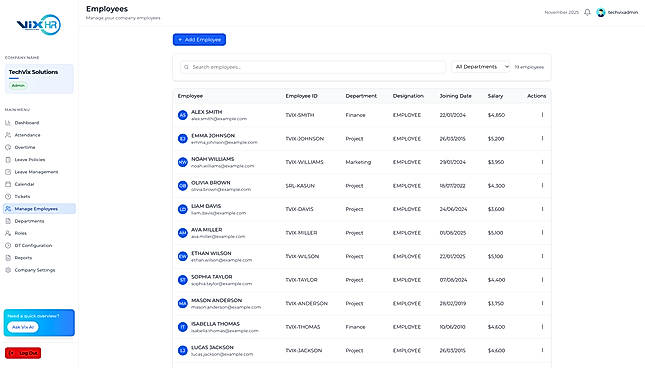Open actions menu for Olivia Brown
Viewport: 645px width, 368px height.
click(542, 186)
